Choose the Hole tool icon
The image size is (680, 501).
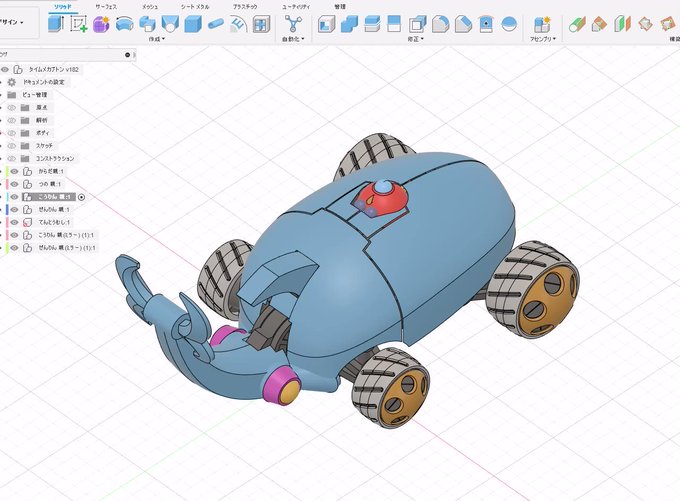tap(170, 24)
